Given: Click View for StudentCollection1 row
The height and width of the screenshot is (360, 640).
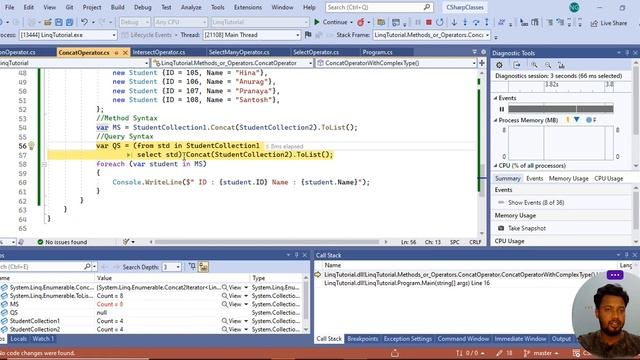Looking at the screenshot, I should [234, 321].
